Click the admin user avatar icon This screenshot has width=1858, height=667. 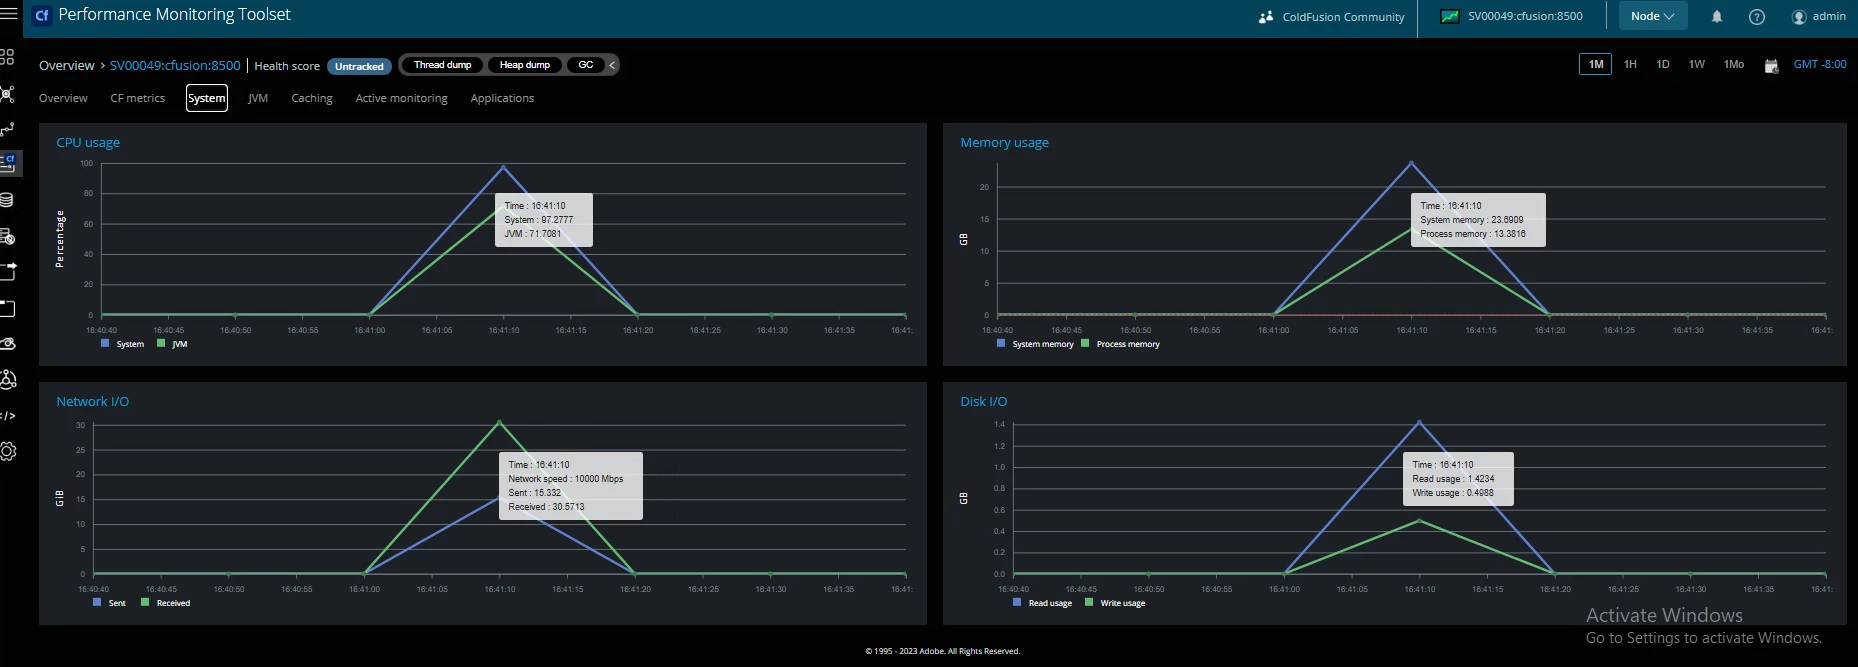[x=1799, y=17]
